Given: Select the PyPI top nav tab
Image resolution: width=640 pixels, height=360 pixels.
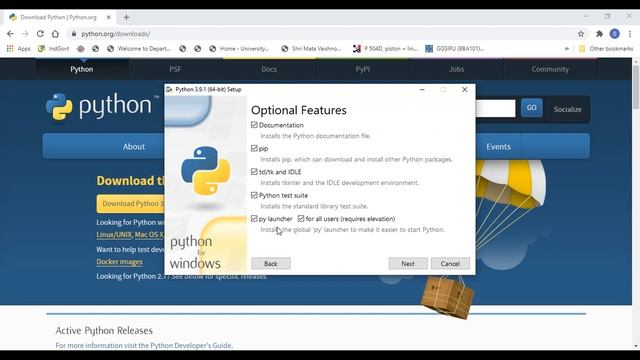Looking at the screenshot, I should [362, 69].
